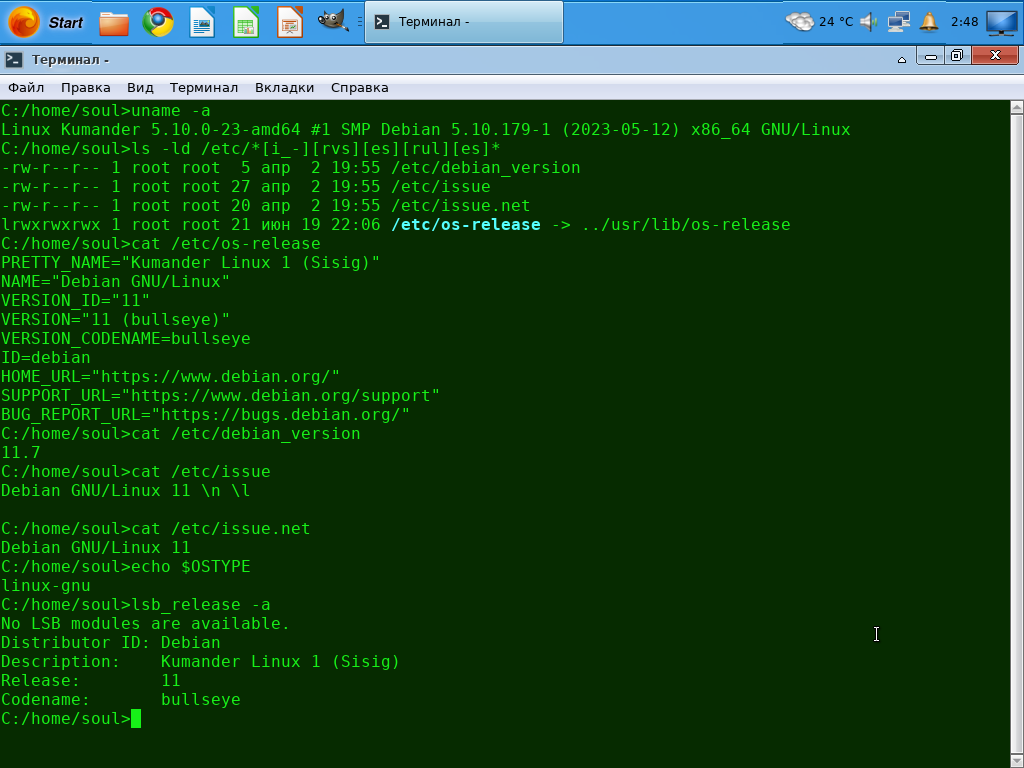Launch the Calc spreadsheet icon

coord(246,22)
